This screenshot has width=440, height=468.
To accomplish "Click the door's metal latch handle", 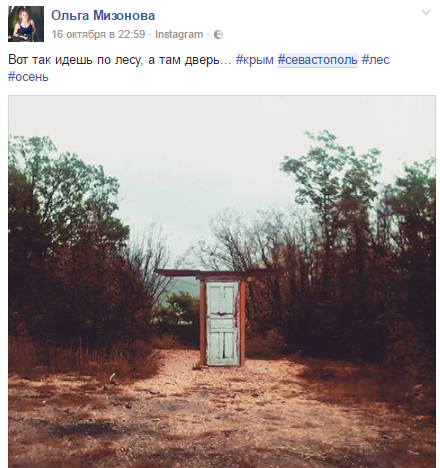I will pyautogui.click(x=221, y=314).
